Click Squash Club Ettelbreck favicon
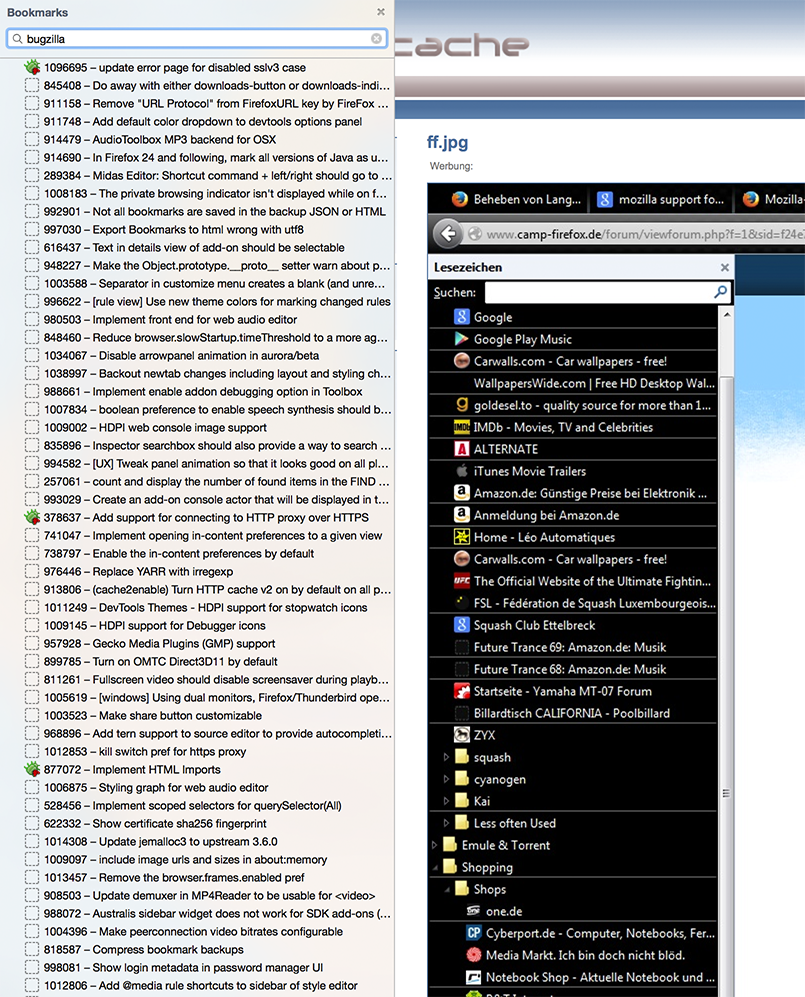Image resolution: width=805 pixels, height=997 pixels. pos(462,625)
